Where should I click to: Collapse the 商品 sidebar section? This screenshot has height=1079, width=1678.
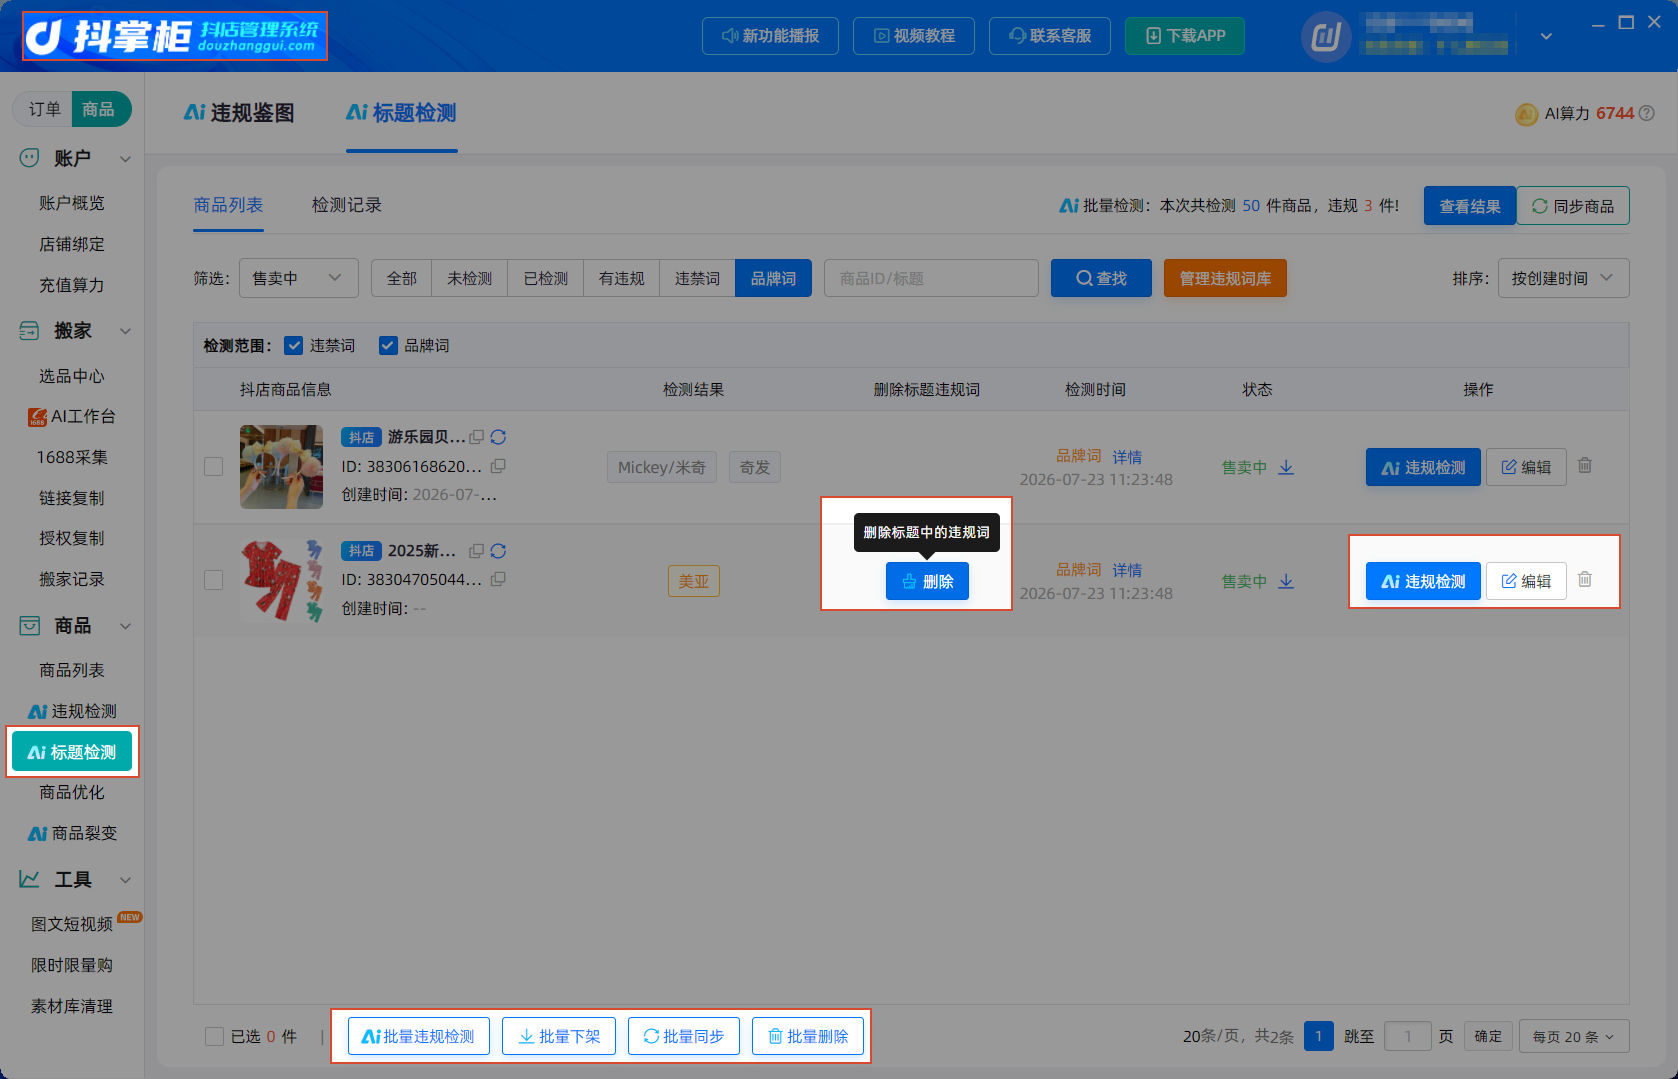tap(125, 627)
